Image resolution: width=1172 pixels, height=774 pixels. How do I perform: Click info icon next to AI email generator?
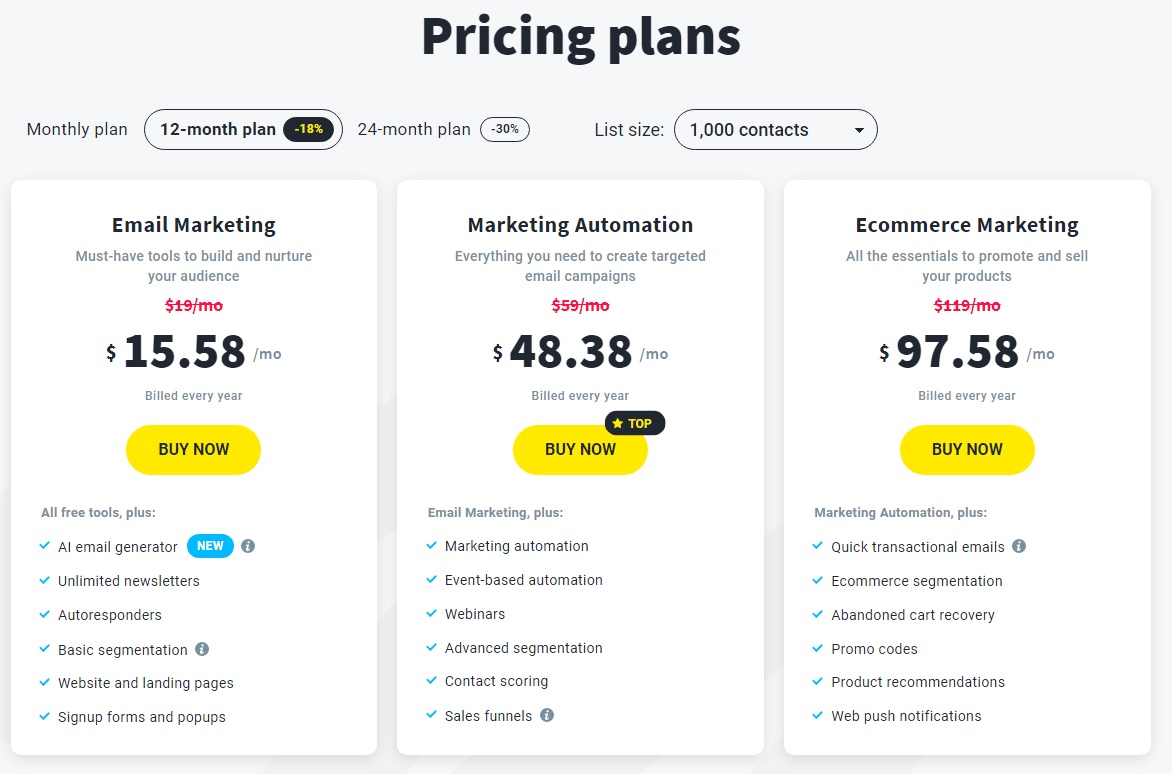(x=248, y=546)
